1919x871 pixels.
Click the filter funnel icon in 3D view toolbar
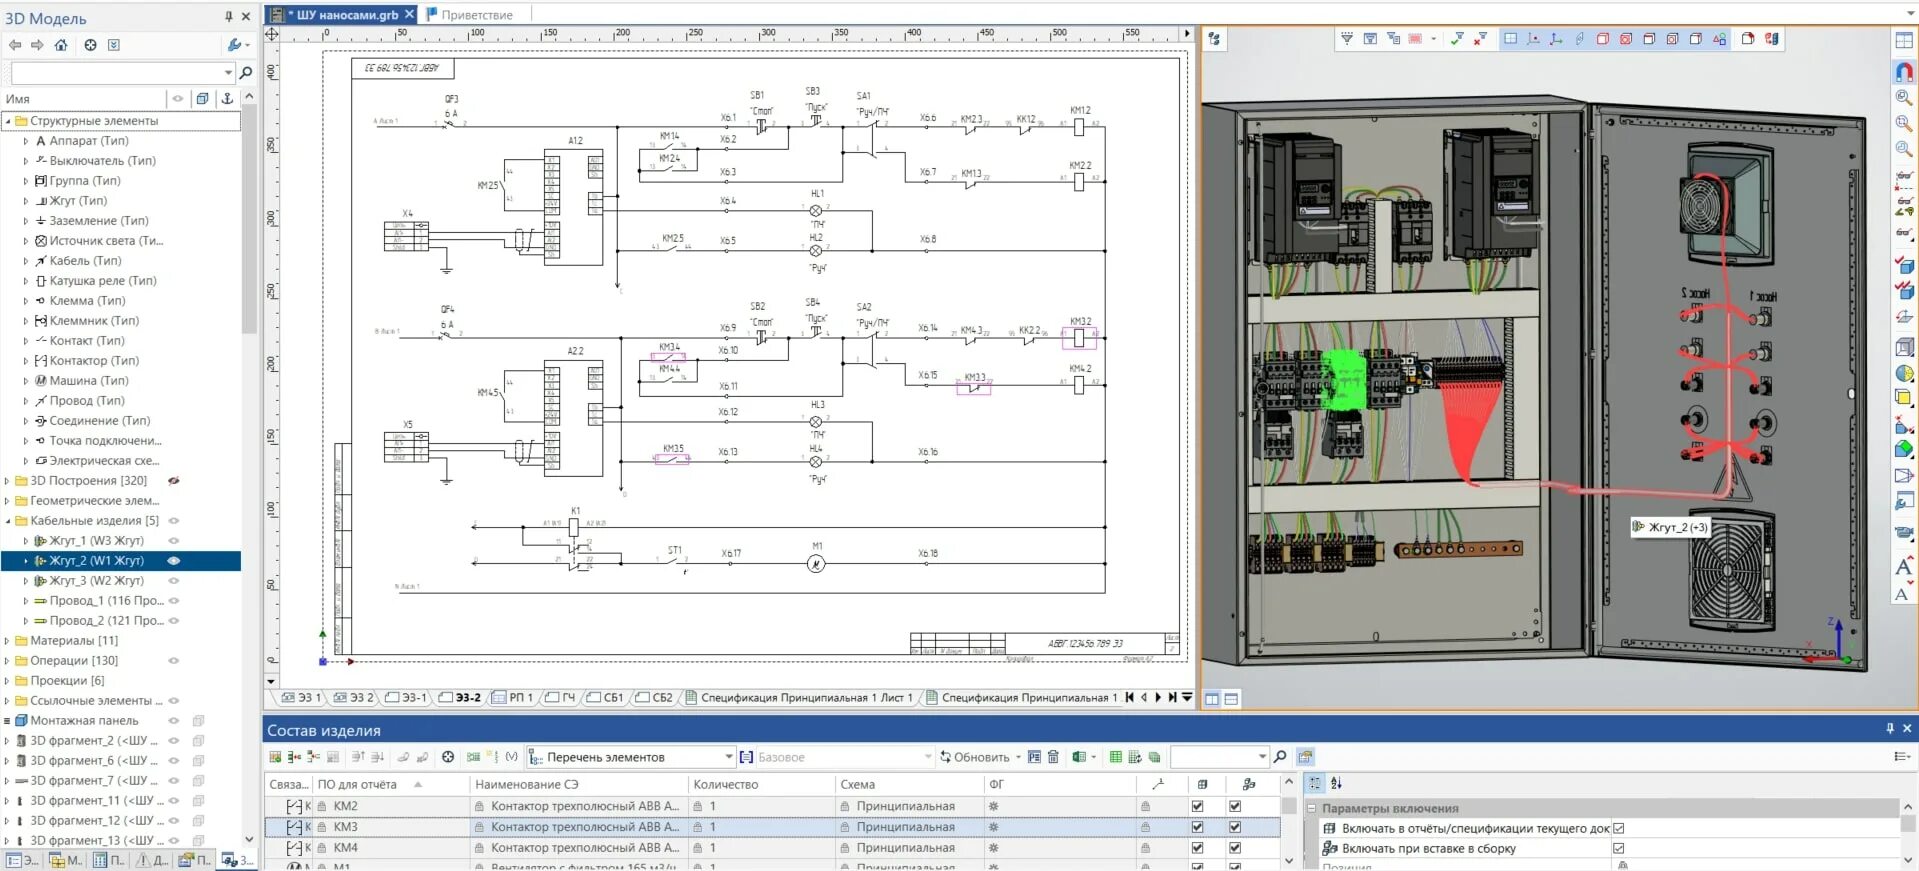(1347, 39)
